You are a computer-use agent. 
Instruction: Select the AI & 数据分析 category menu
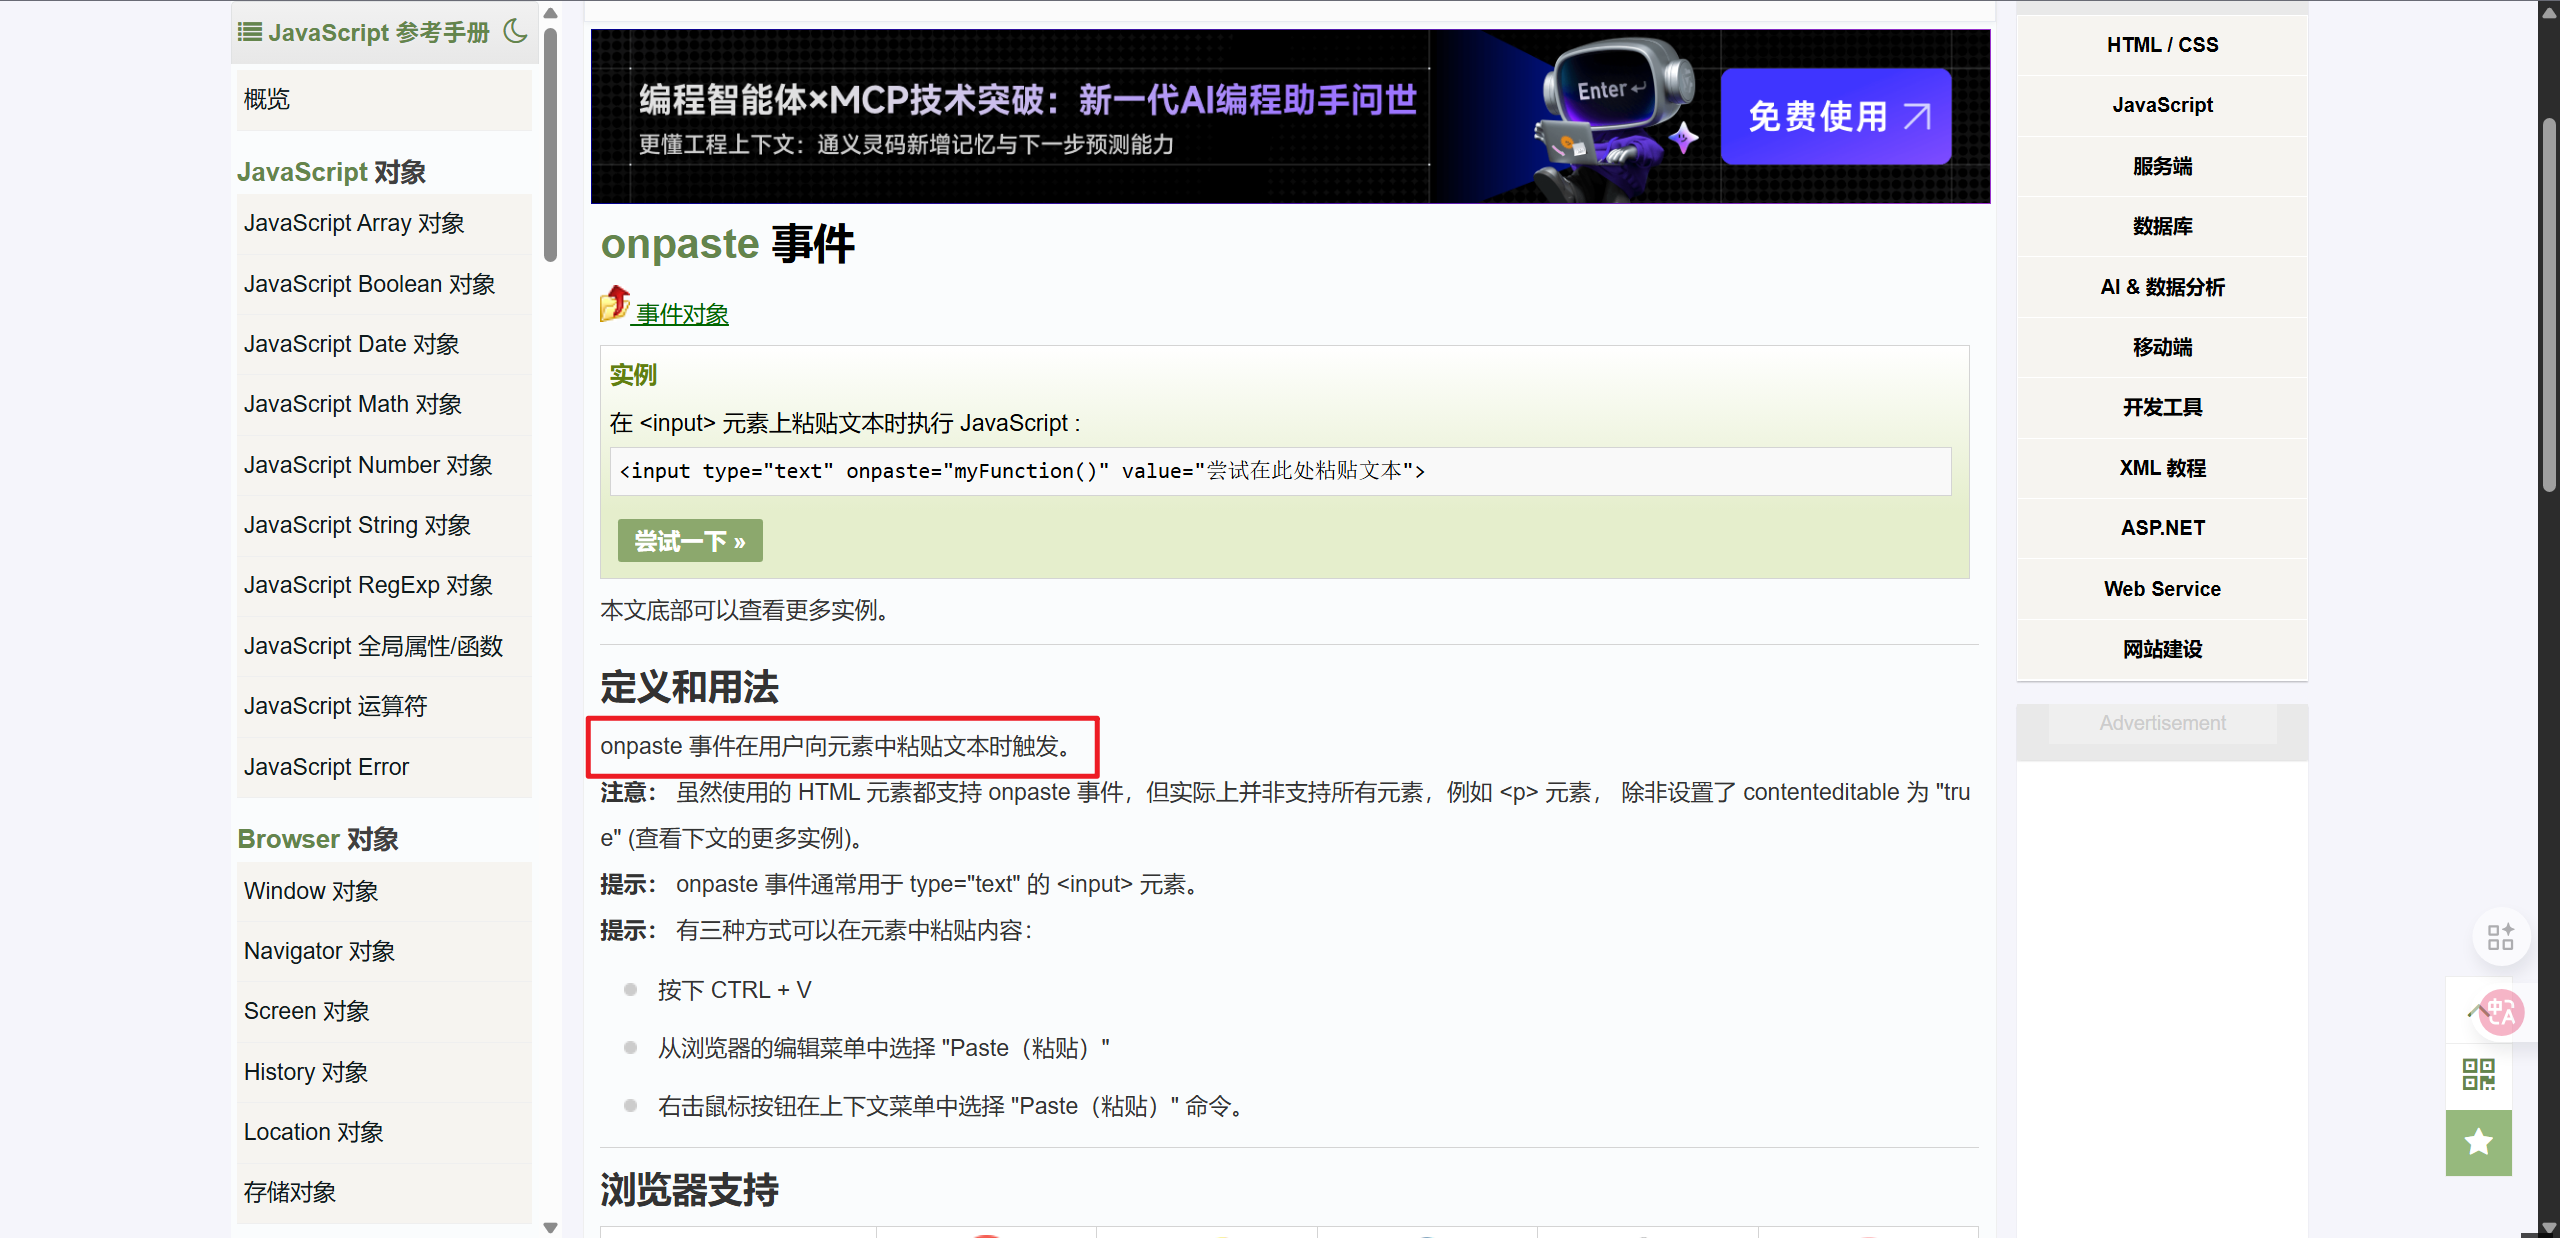pos(2162,287)
